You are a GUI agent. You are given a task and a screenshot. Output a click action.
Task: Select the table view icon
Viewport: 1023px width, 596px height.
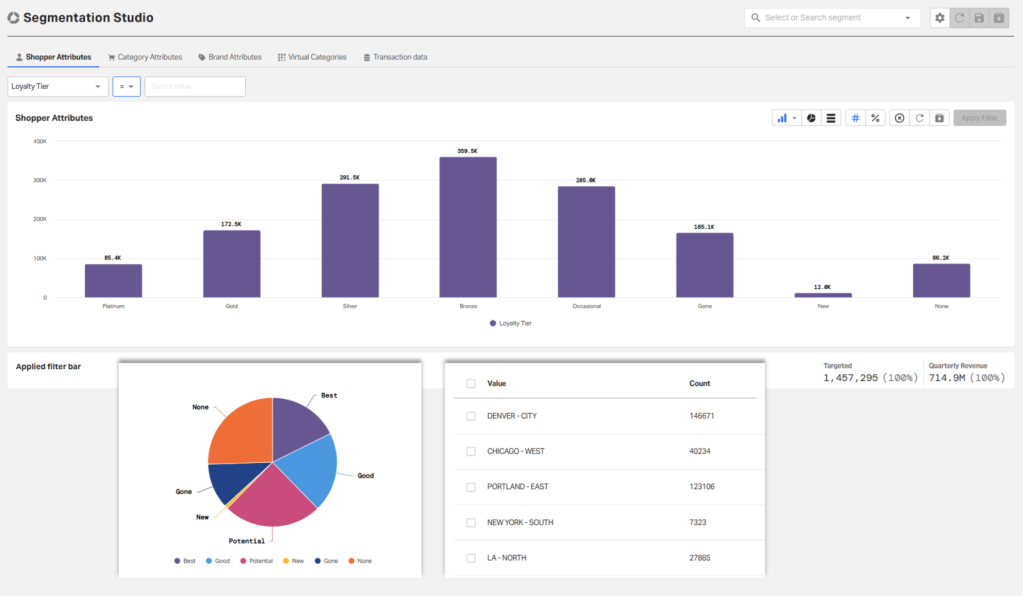click(x=831, y=117)
